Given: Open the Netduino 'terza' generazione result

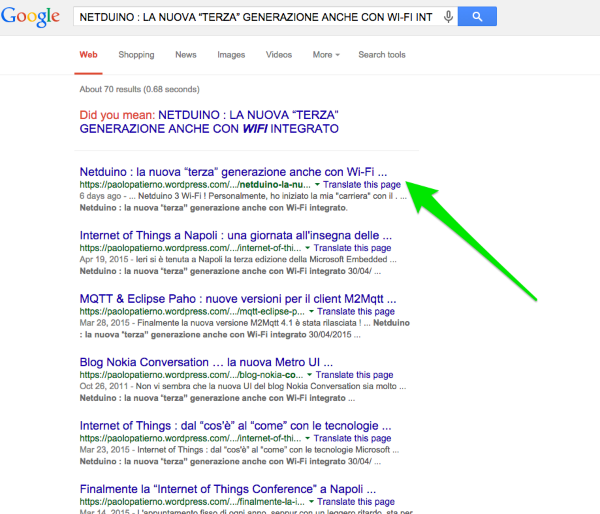Looking at the screenshot, I should pos(232,171).
